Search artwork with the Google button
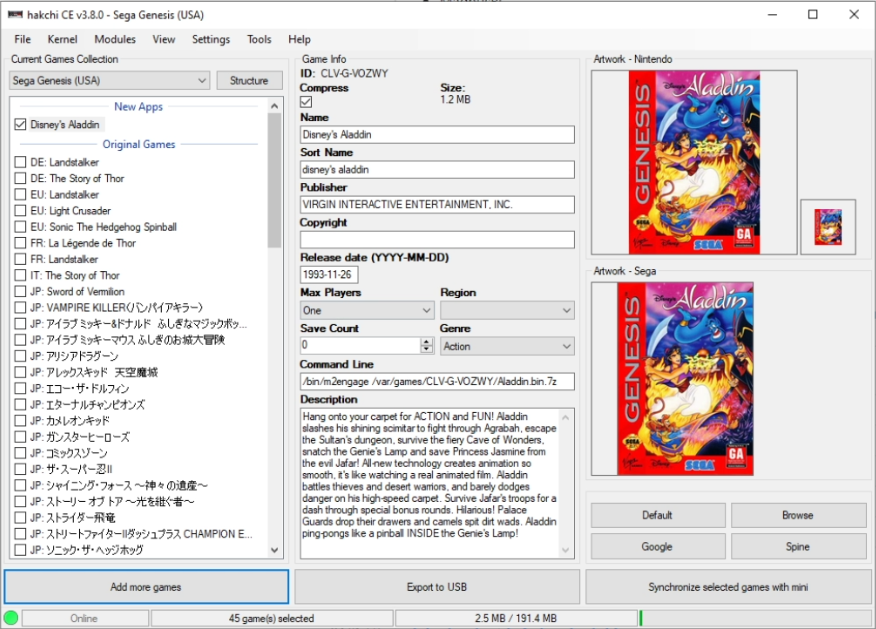Screen dimensions: 876x629 (x=658, y=546)
